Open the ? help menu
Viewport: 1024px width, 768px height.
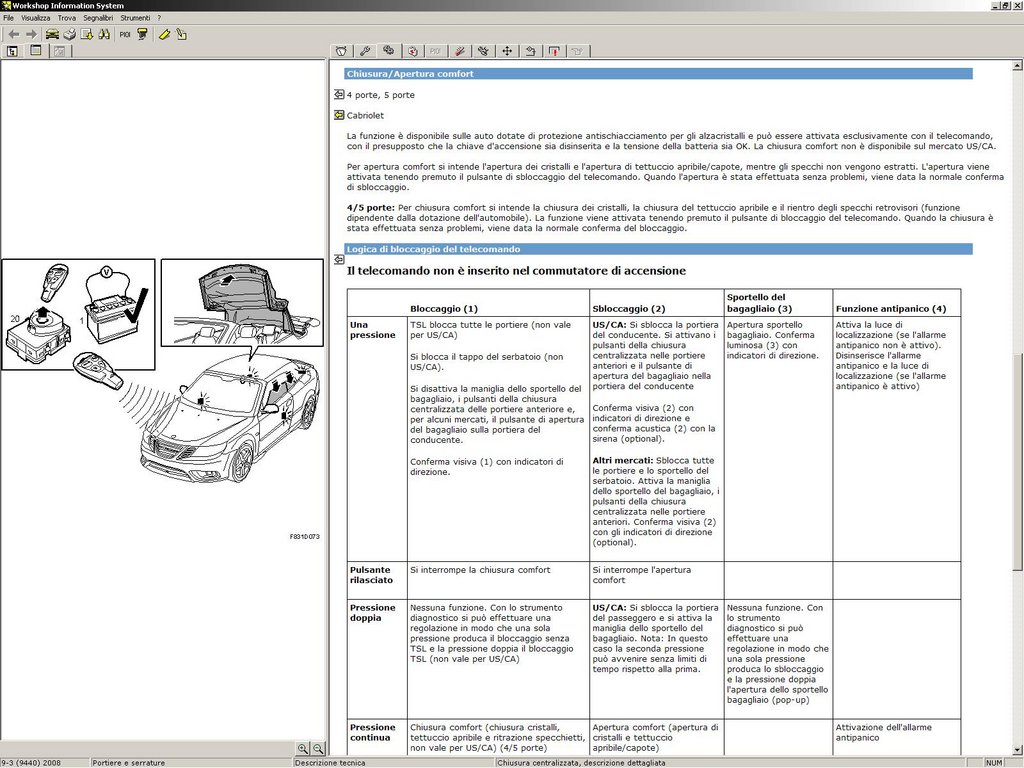[x=159, y=18]
